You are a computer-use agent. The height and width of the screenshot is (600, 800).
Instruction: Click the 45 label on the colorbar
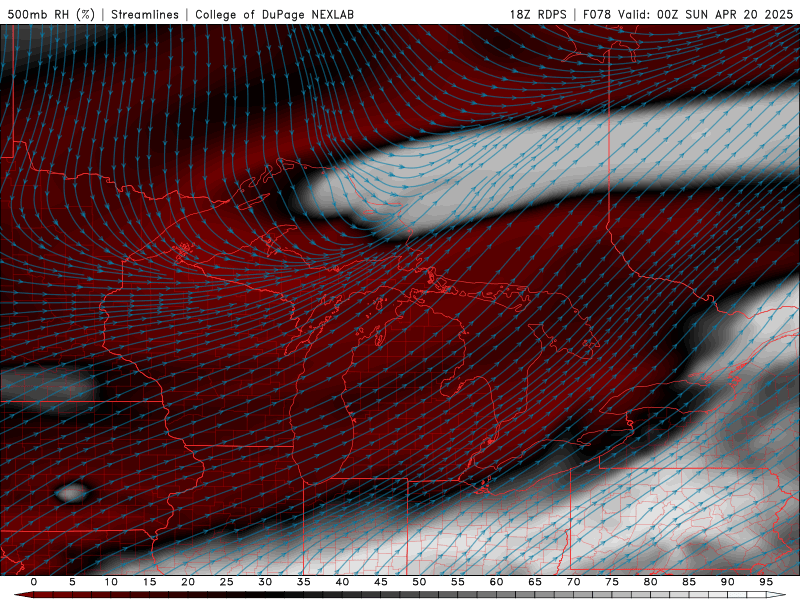point(380,582)
